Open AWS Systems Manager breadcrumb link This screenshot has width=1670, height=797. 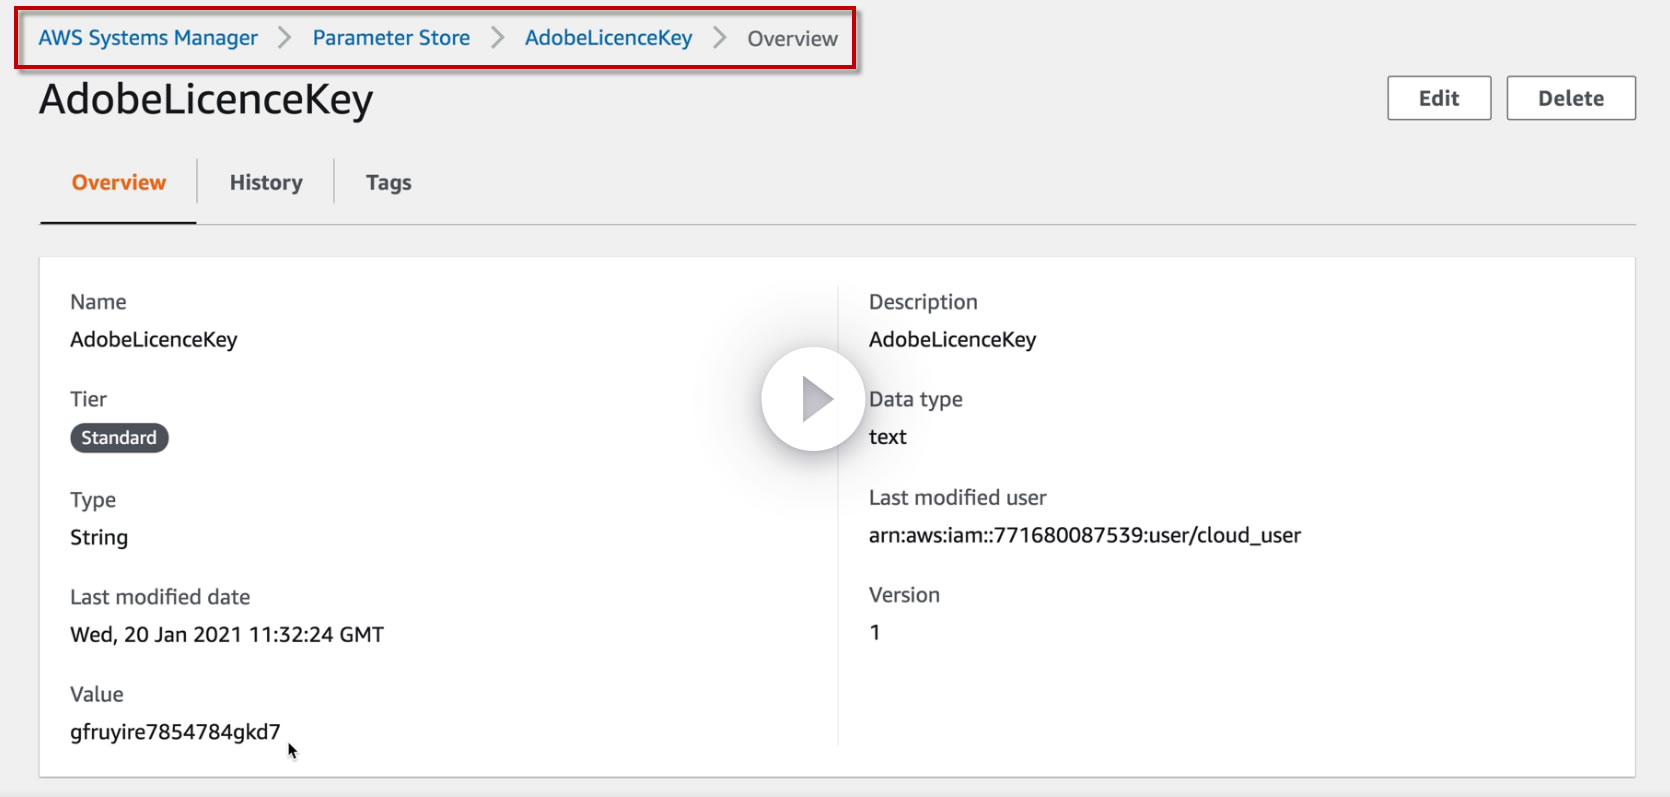click(148, 38)
